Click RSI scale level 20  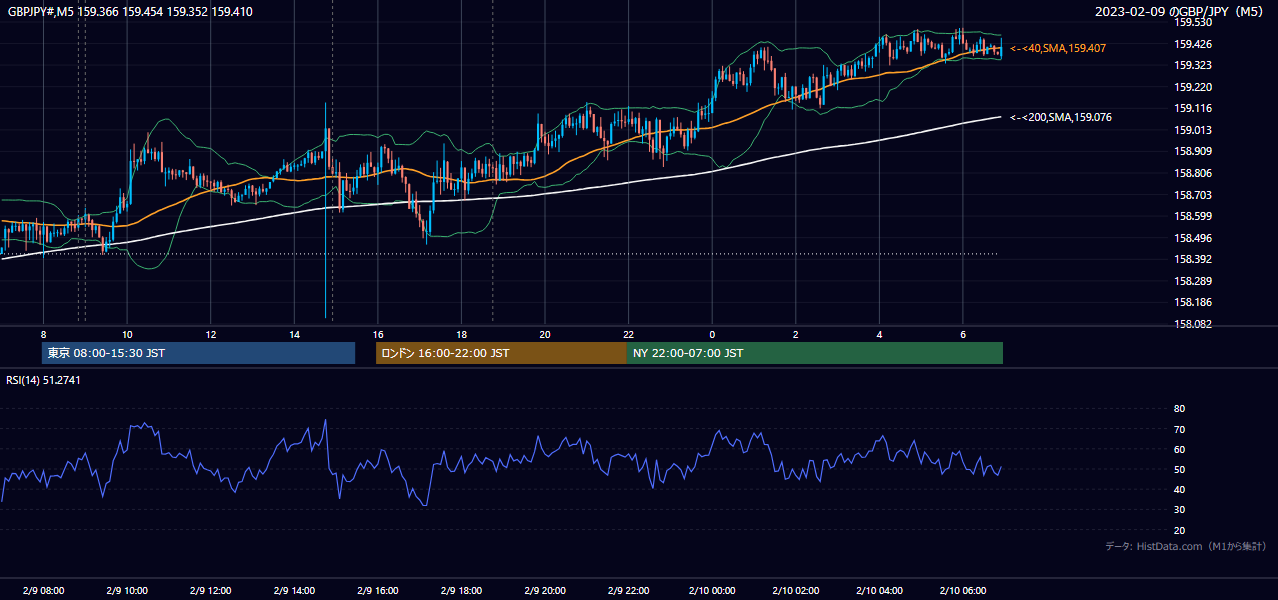coord(1180,531)
